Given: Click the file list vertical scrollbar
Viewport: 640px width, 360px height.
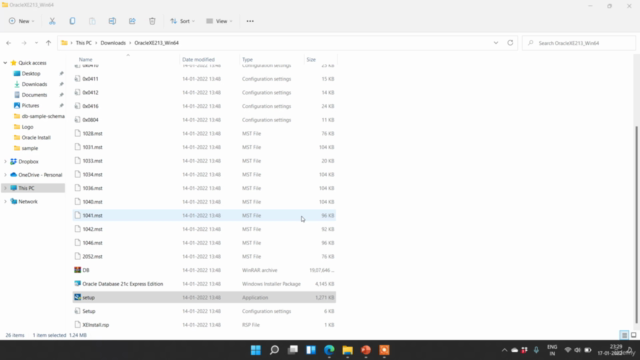Looking at the screenshot, I should coord(637,224).
